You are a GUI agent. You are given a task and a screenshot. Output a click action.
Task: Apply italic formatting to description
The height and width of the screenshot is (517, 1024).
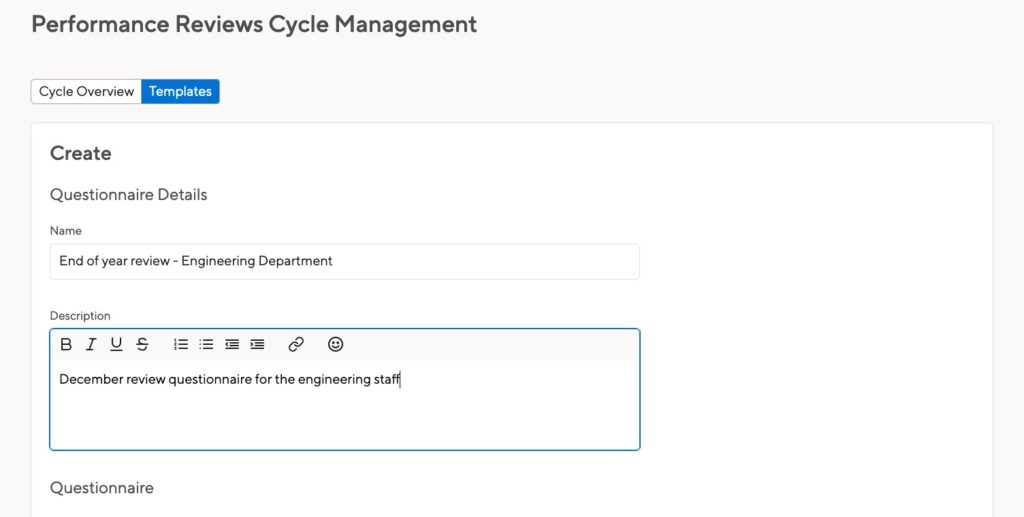pyautogui.click(x=91, y=345)
